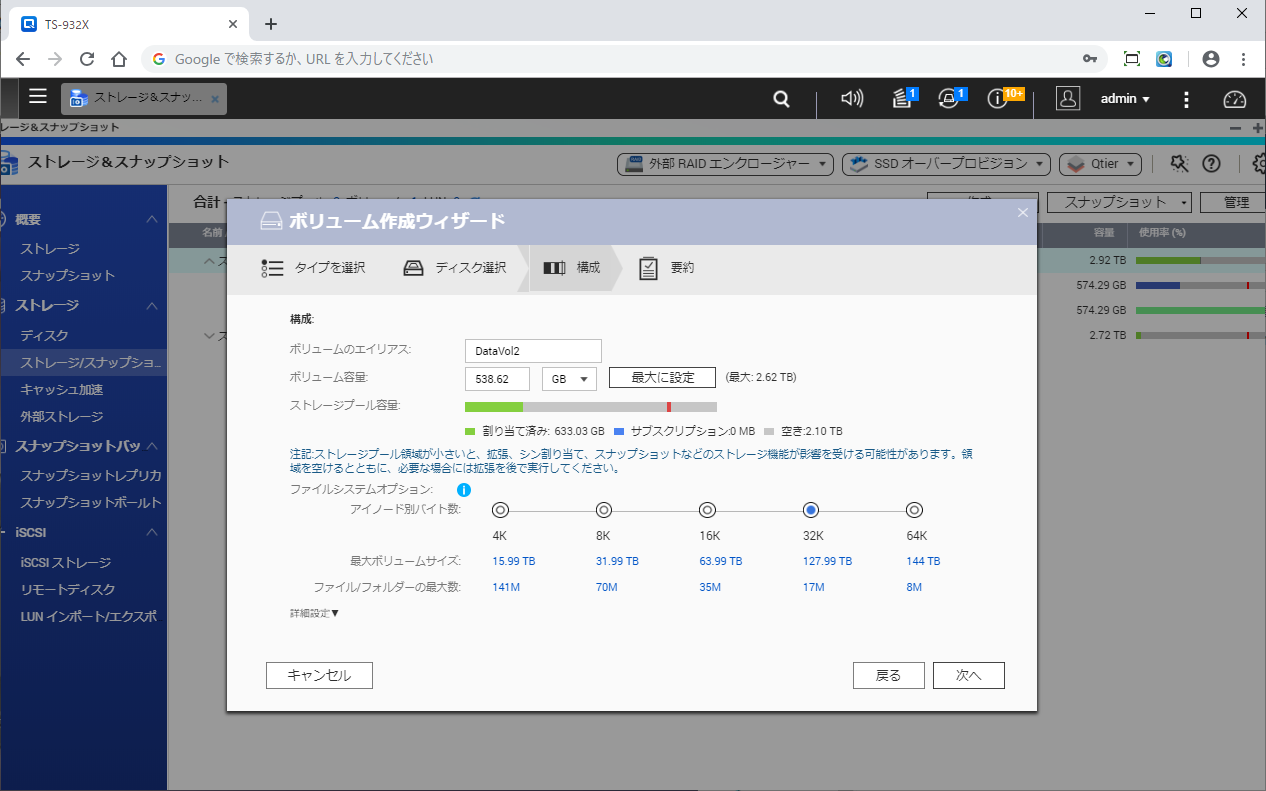Expand the advanced settings section
Screen dimensions: 1266x791
[314, 613]
